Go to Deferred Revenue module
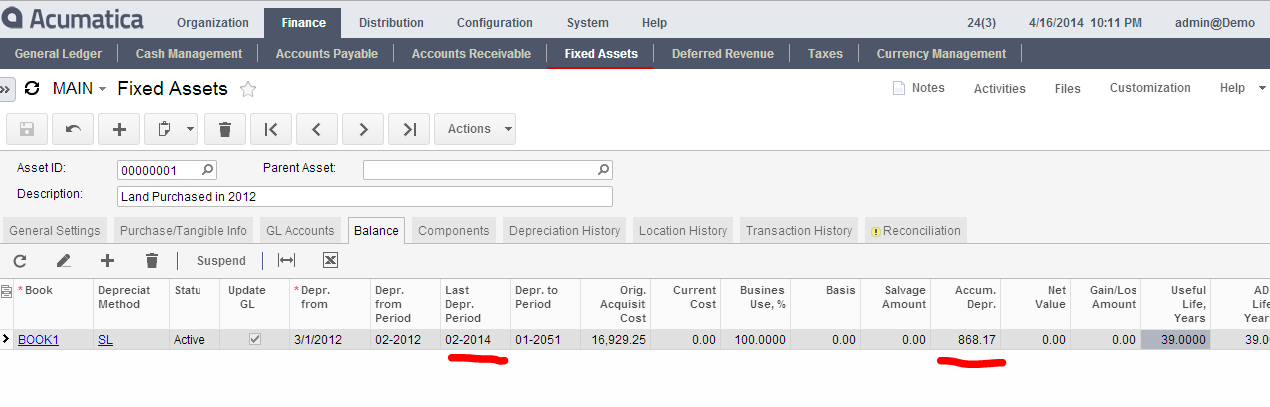Viewport: 1270px width, 407px height. coord(722,54)
